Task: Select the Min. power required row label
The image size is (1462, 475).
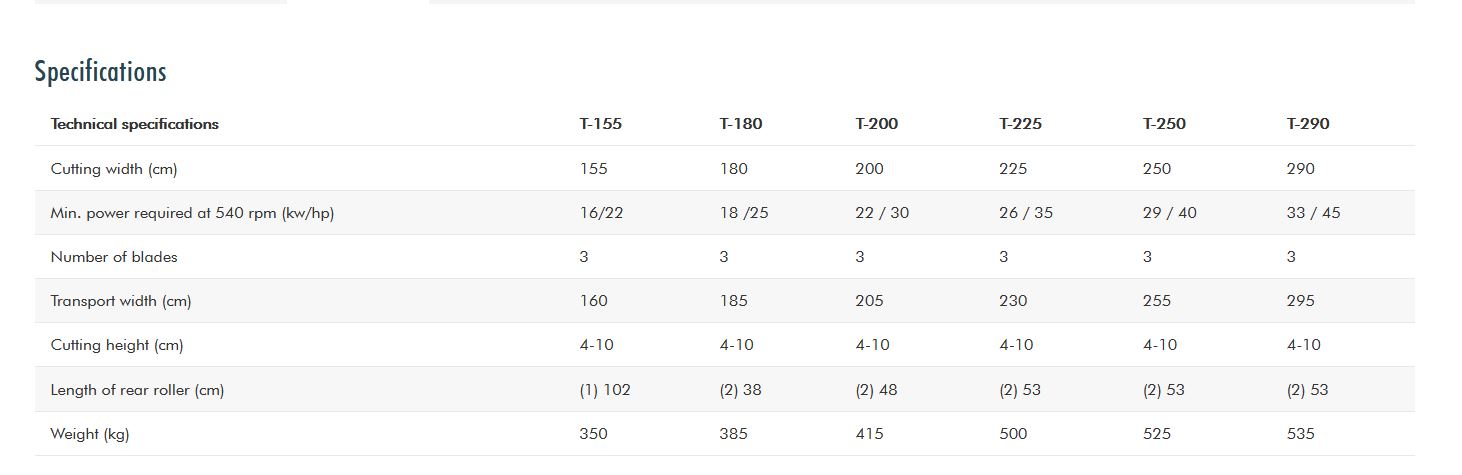Action: pos(192,213)
